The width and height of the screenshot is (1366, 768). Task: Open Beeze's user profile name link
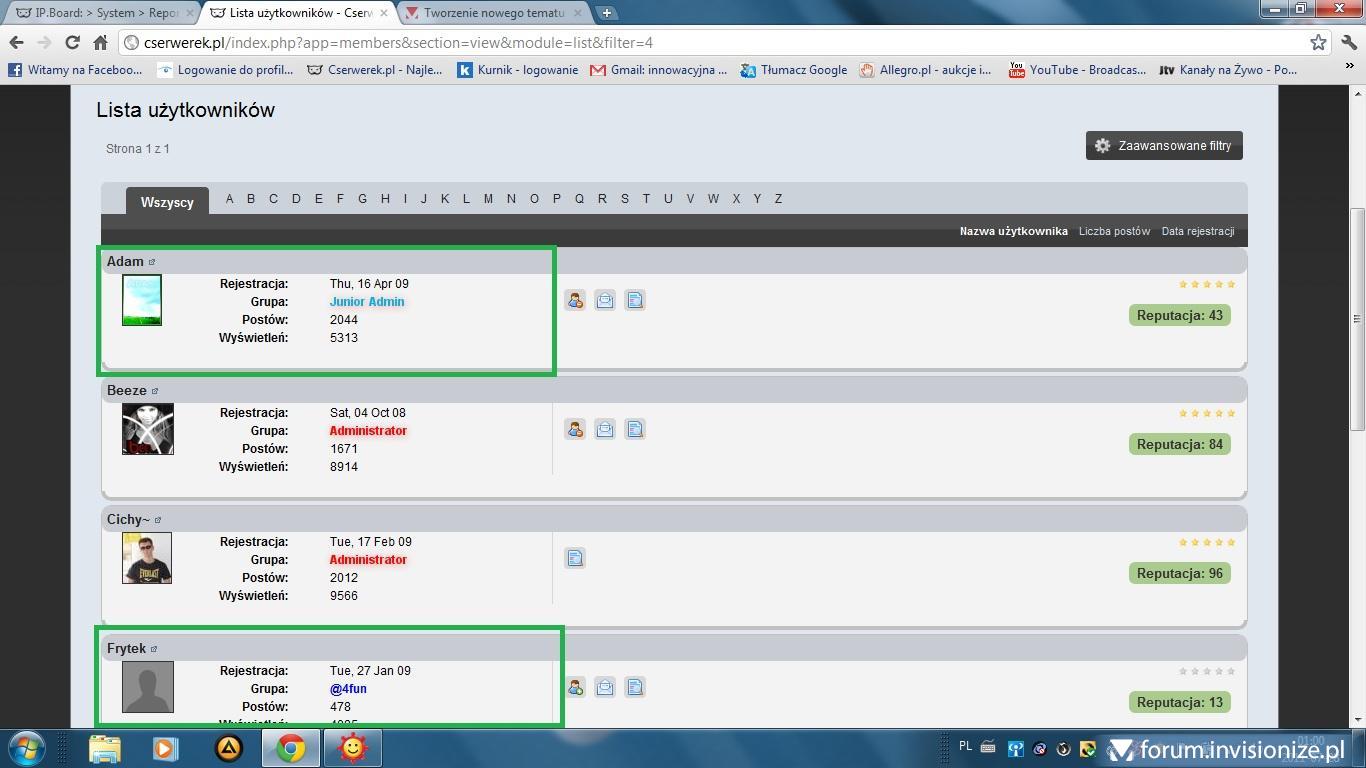(x=127, y=391)
